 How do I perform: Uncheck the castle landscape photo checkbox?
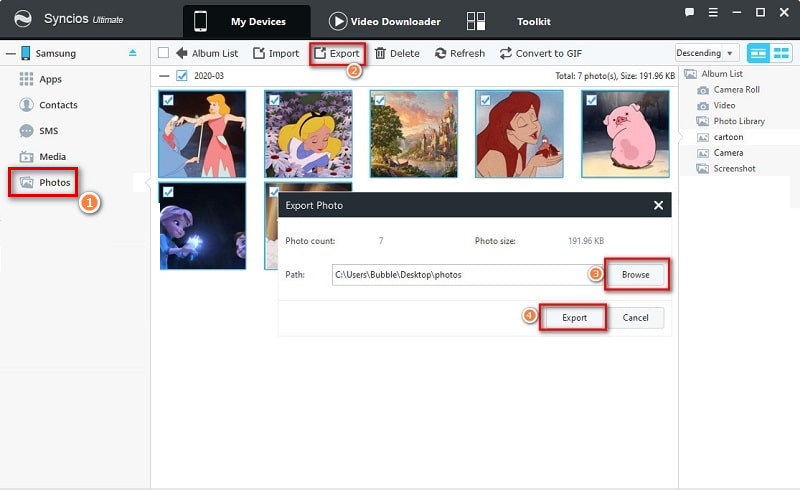pos(380,100)
